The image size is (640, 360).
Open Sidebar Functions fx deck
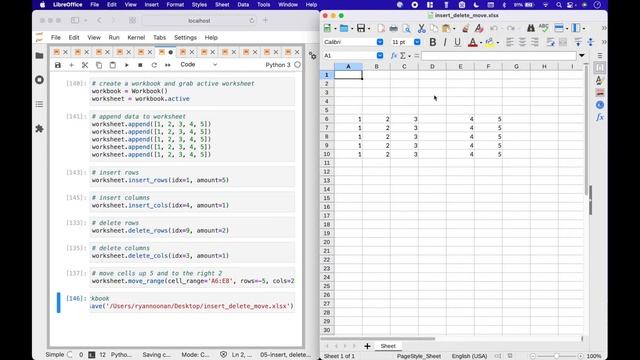pyautogui.click(x=600, y=118)
